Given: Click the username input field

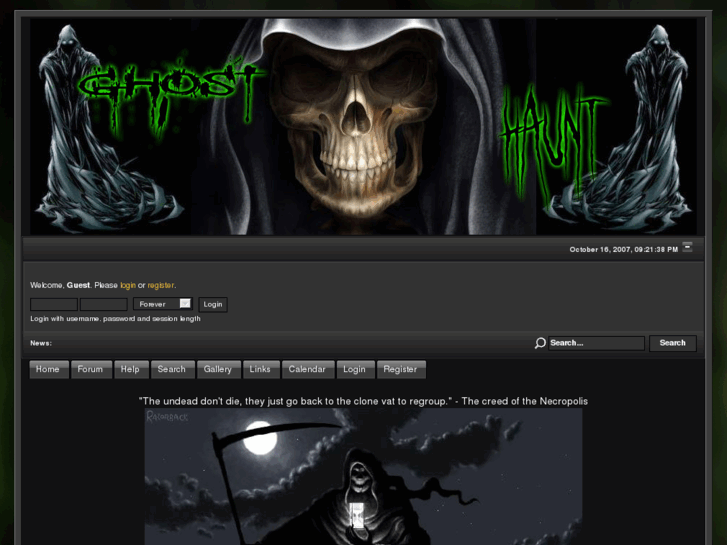Looking at the screenshot, I should pyautogui.click(x=54, y=304).
